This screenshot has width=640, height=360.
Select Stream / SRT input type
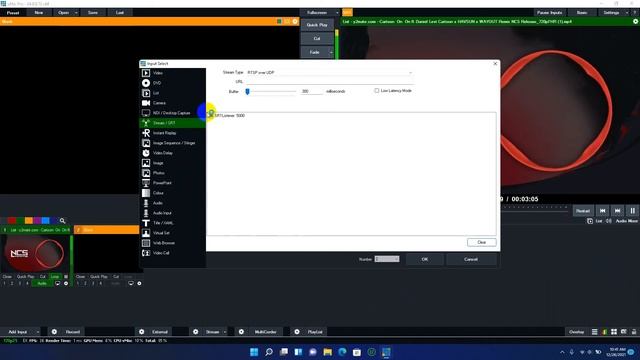tap(172, 123)
